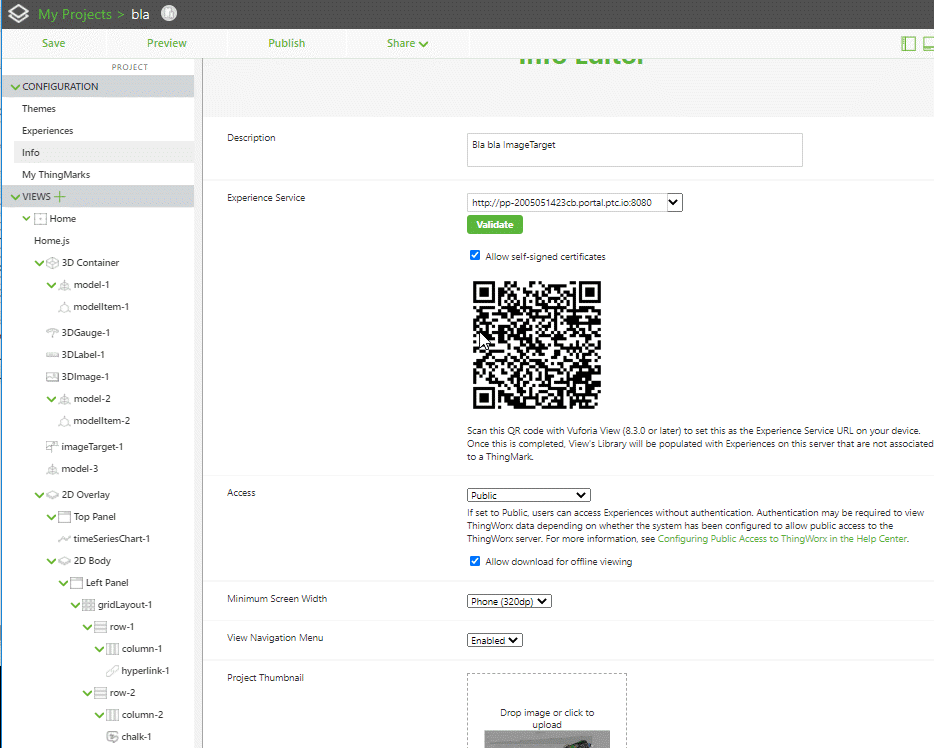Click the project info icon beside bla
Screen dimensions: 934x748
click(x=169, y=13)
